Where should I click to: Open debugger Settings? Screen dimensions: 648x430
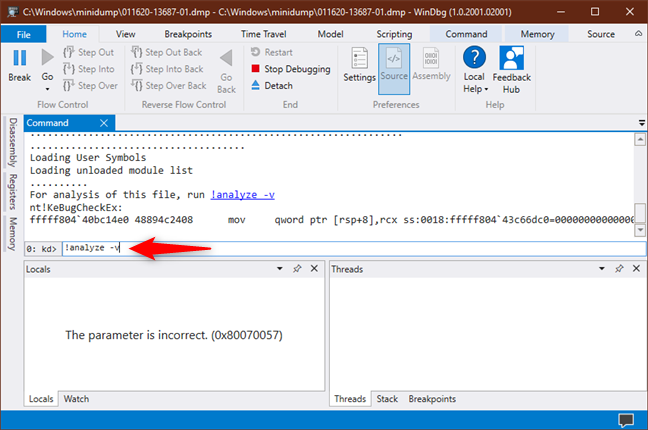pyautogui.click(x=359, y=64)
